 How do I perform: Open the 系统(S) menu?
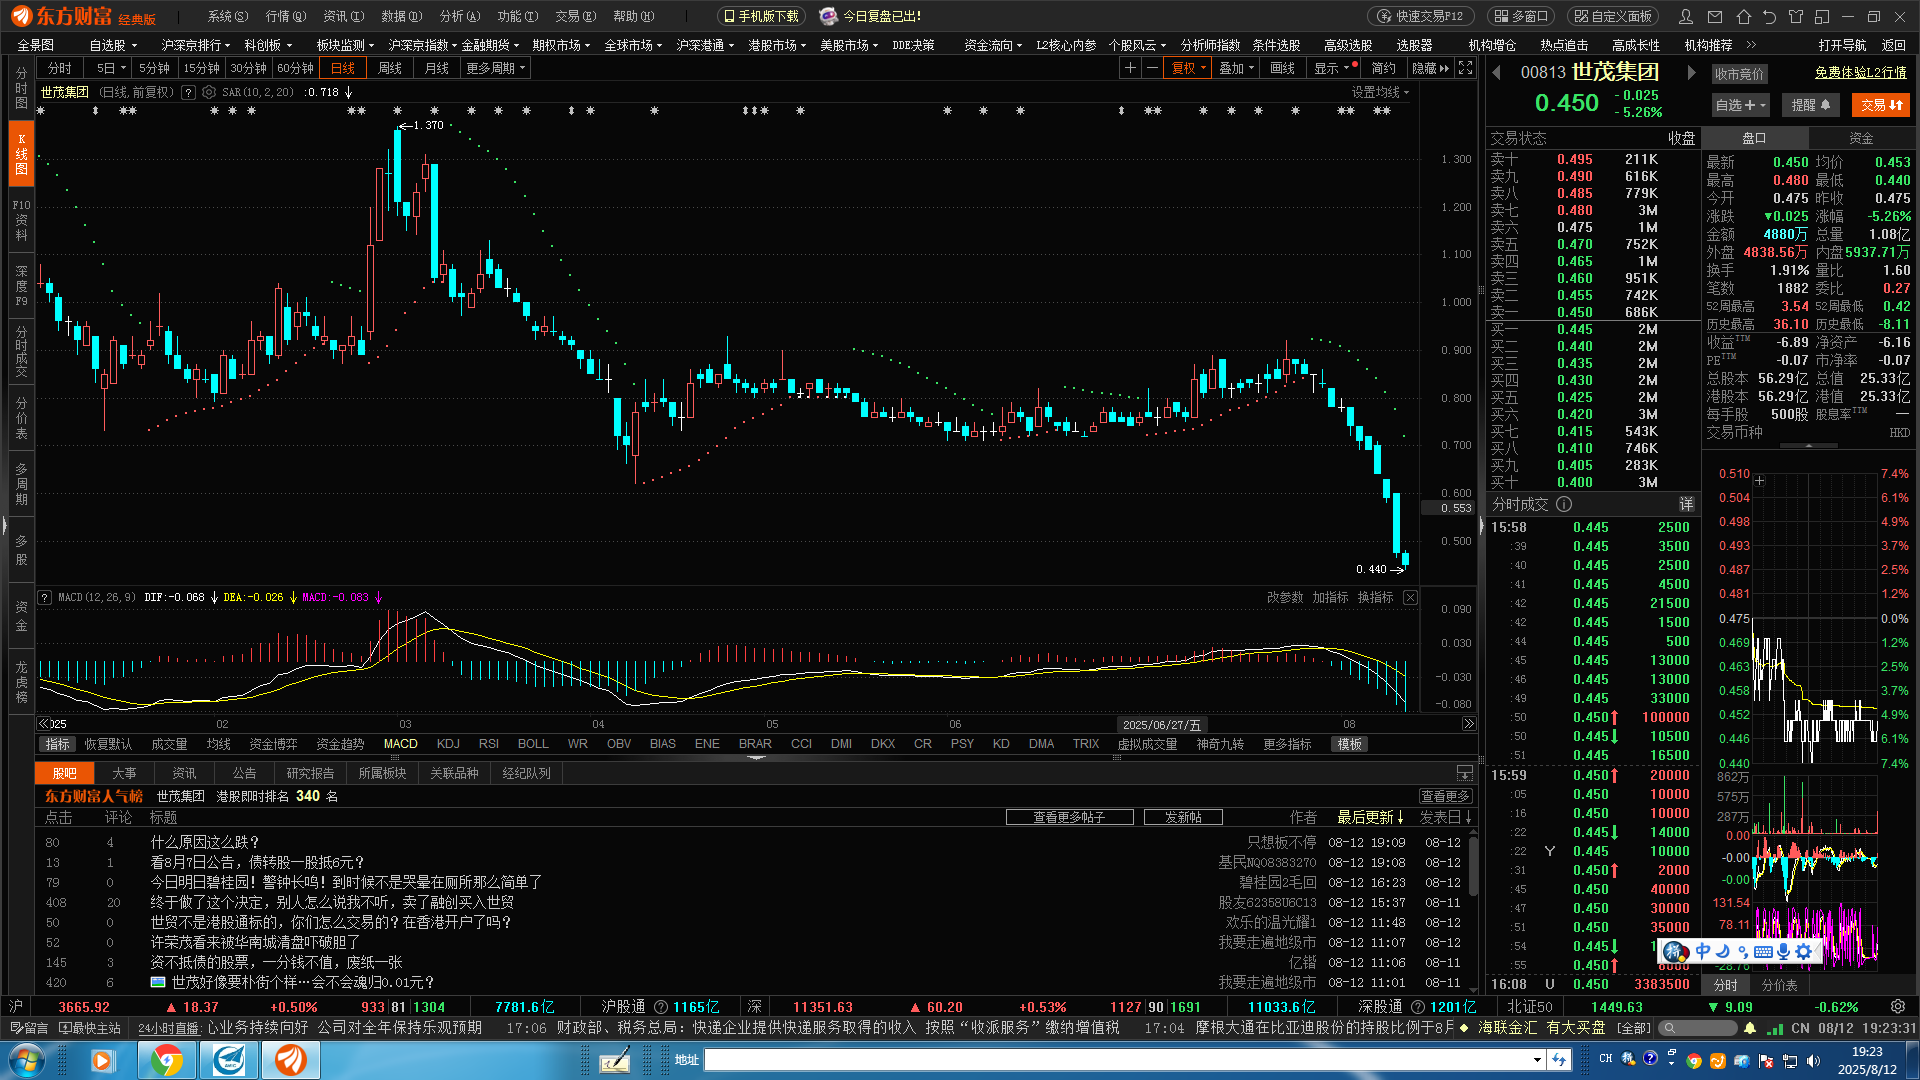click(x=227, y=16)
